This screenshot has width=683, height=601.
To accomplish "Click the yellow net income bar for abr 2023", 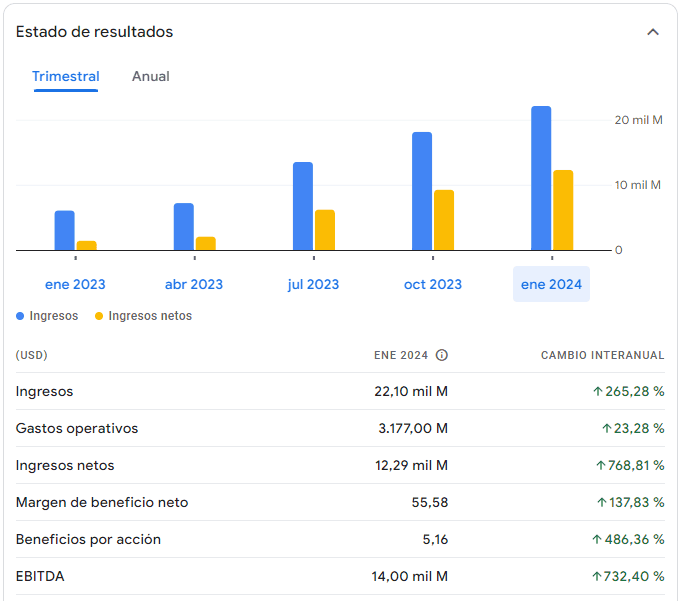I will click(x=206, y=243).
